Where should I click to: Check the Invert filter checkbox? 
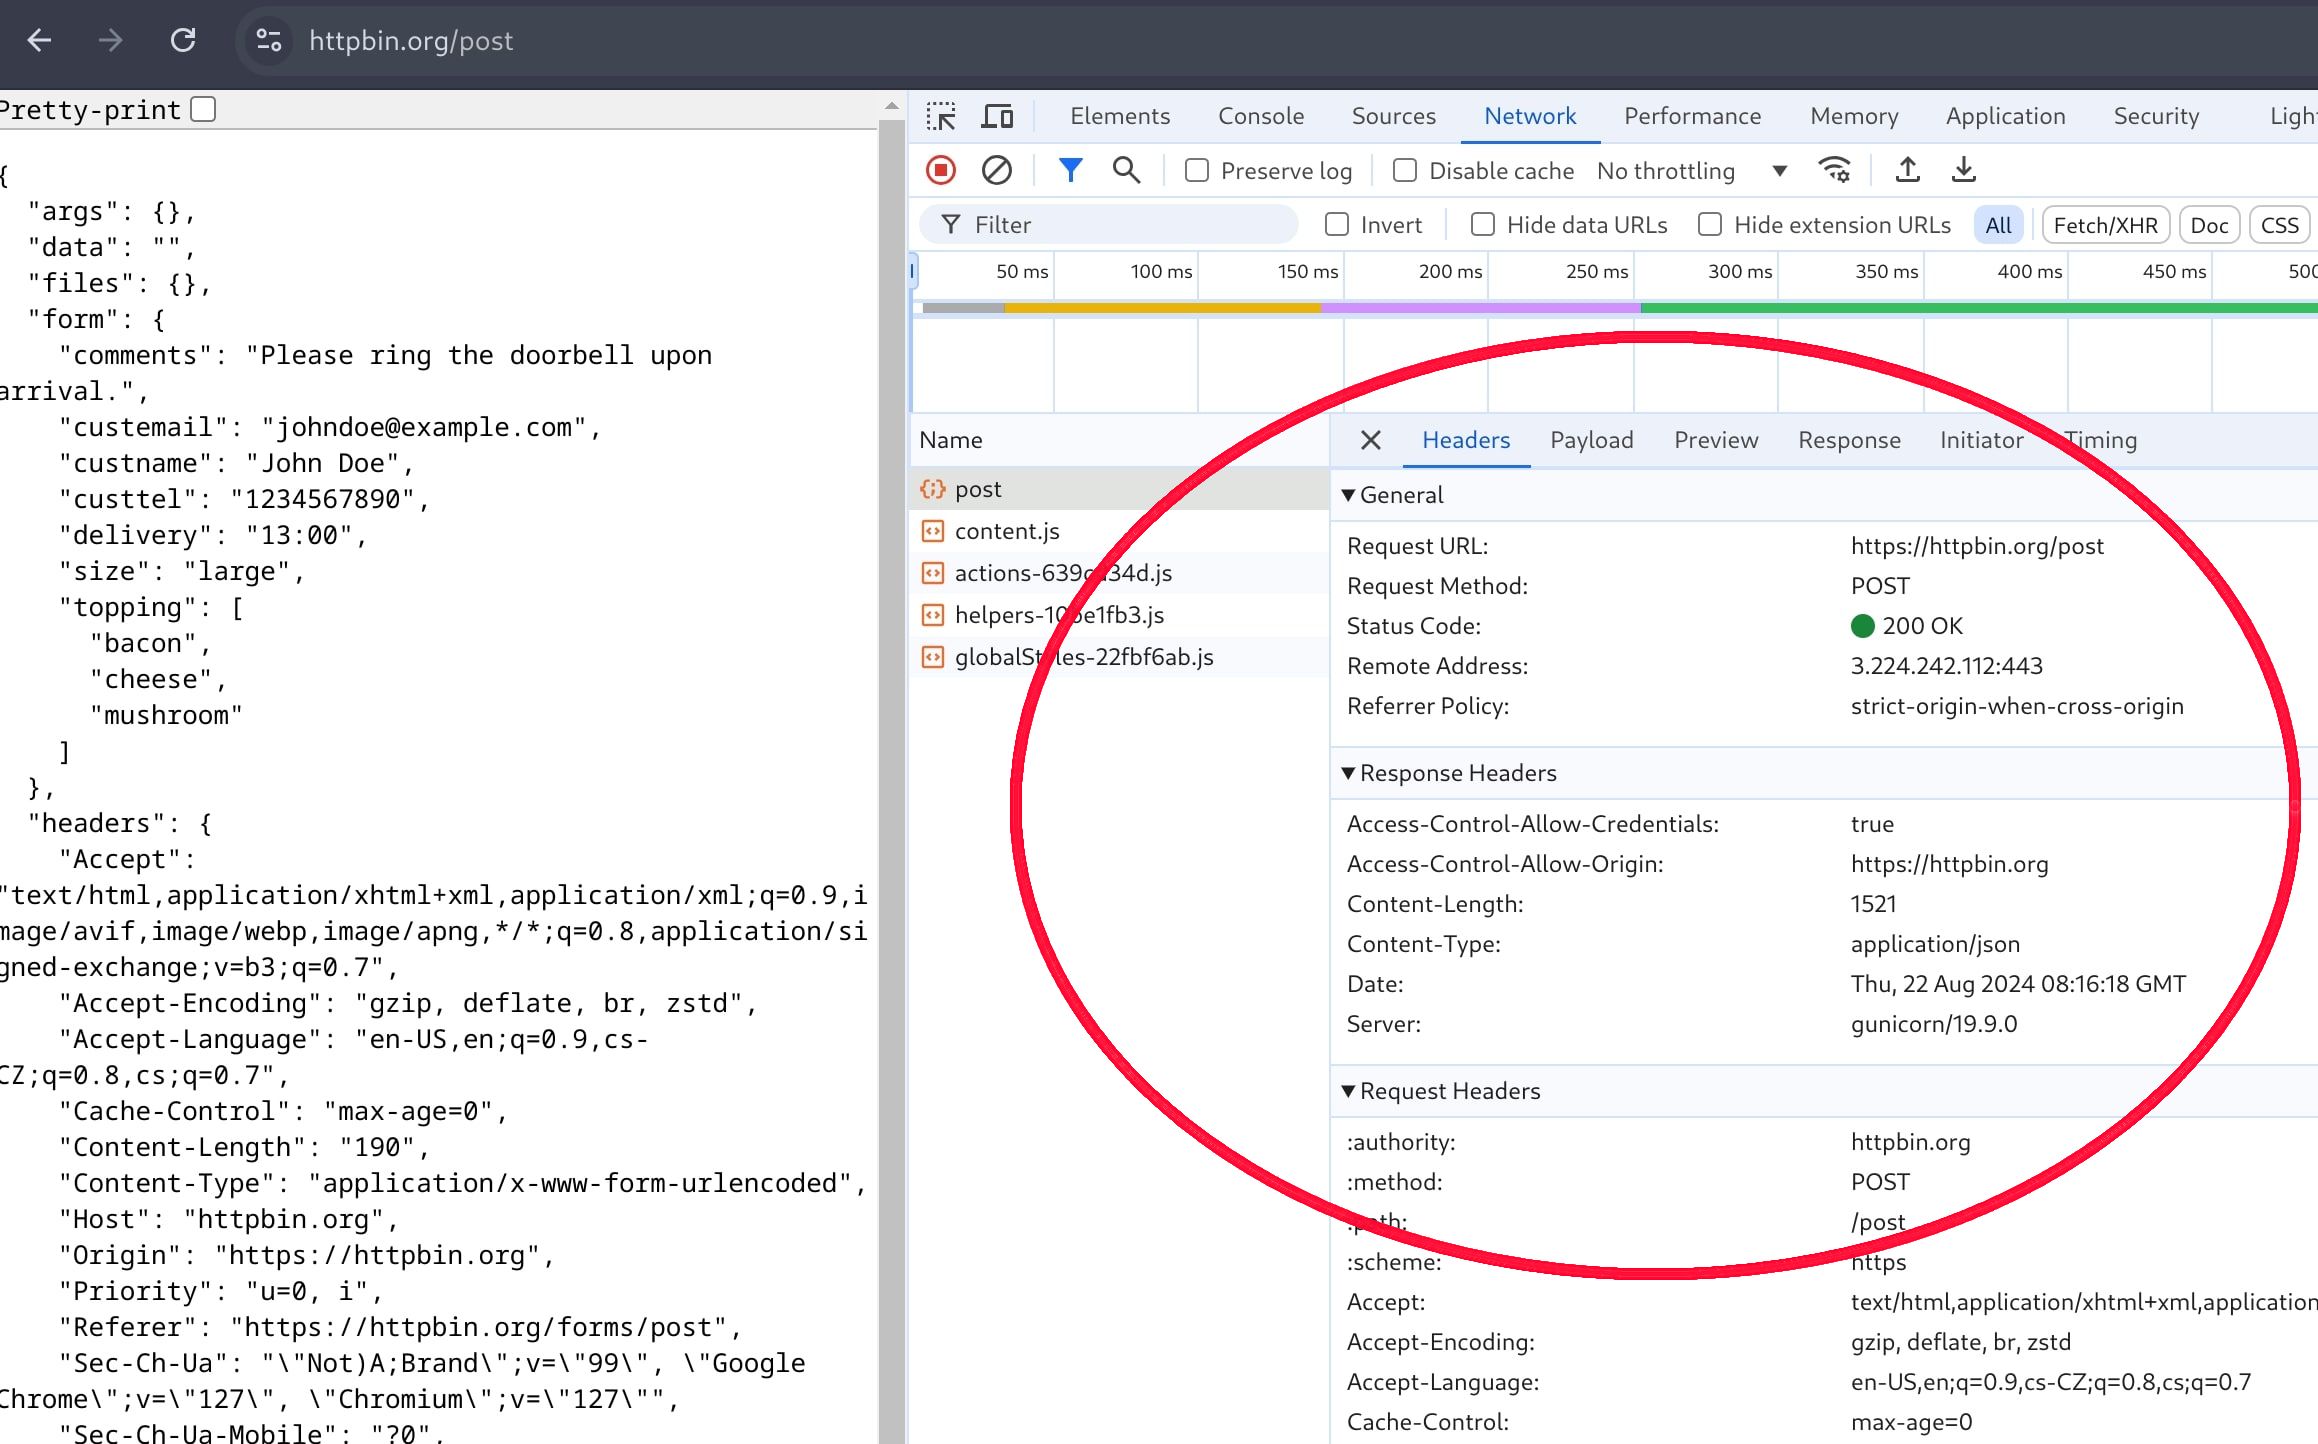1337,225
